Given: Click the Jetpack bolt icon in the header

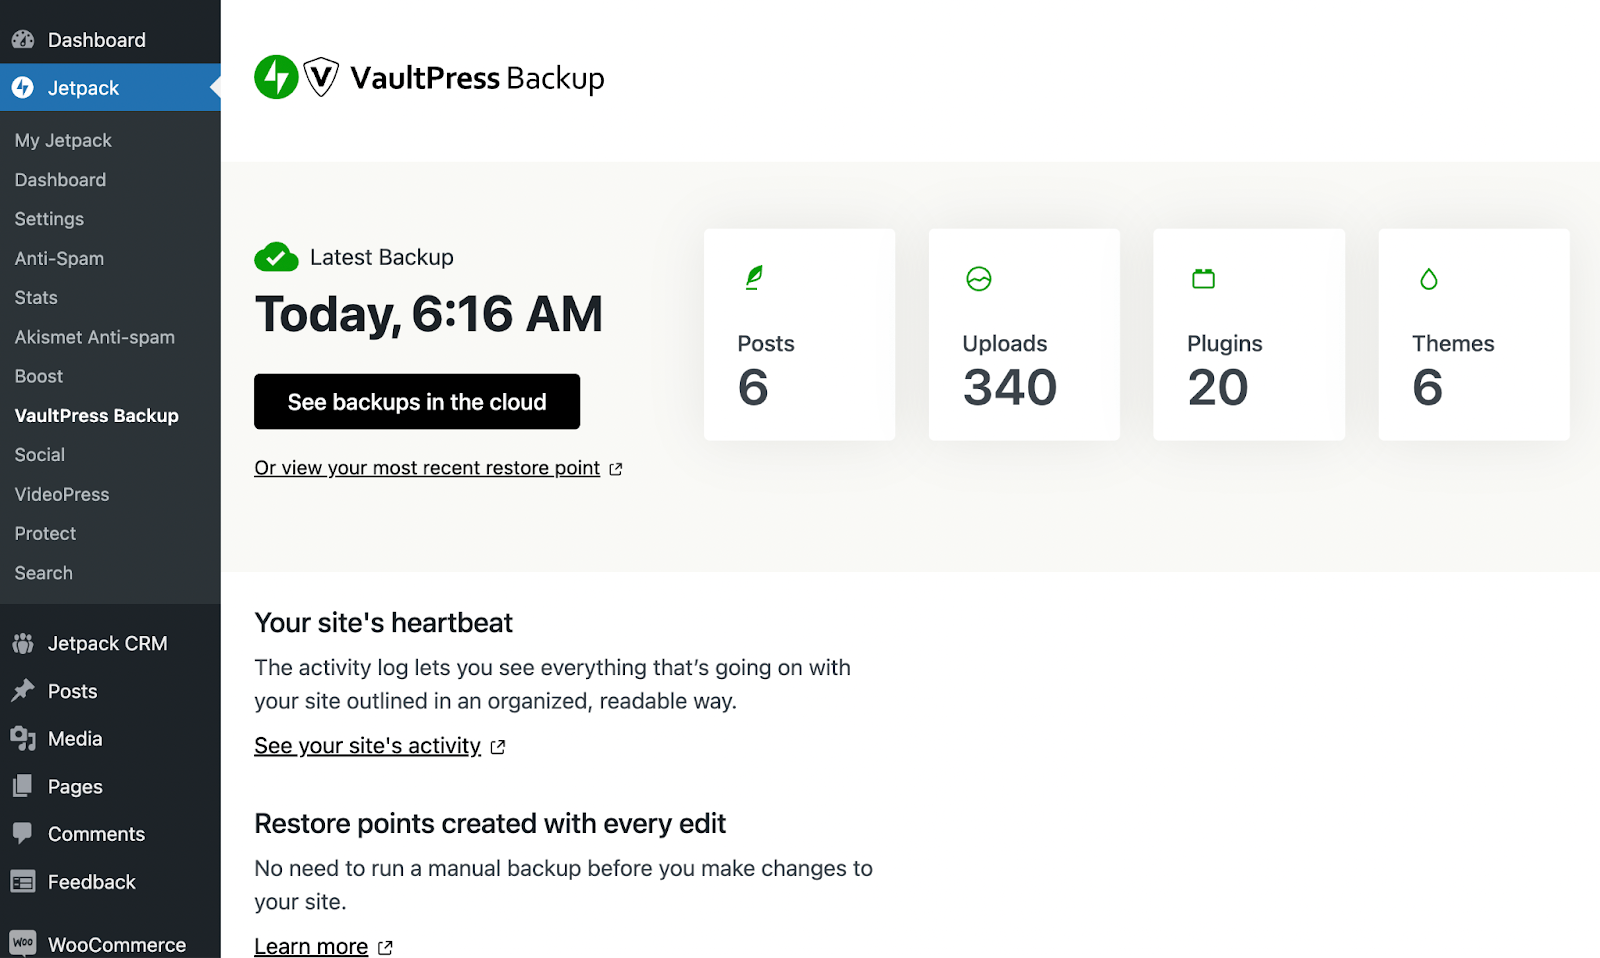Looking at the screenshot, I should [277, 76].
